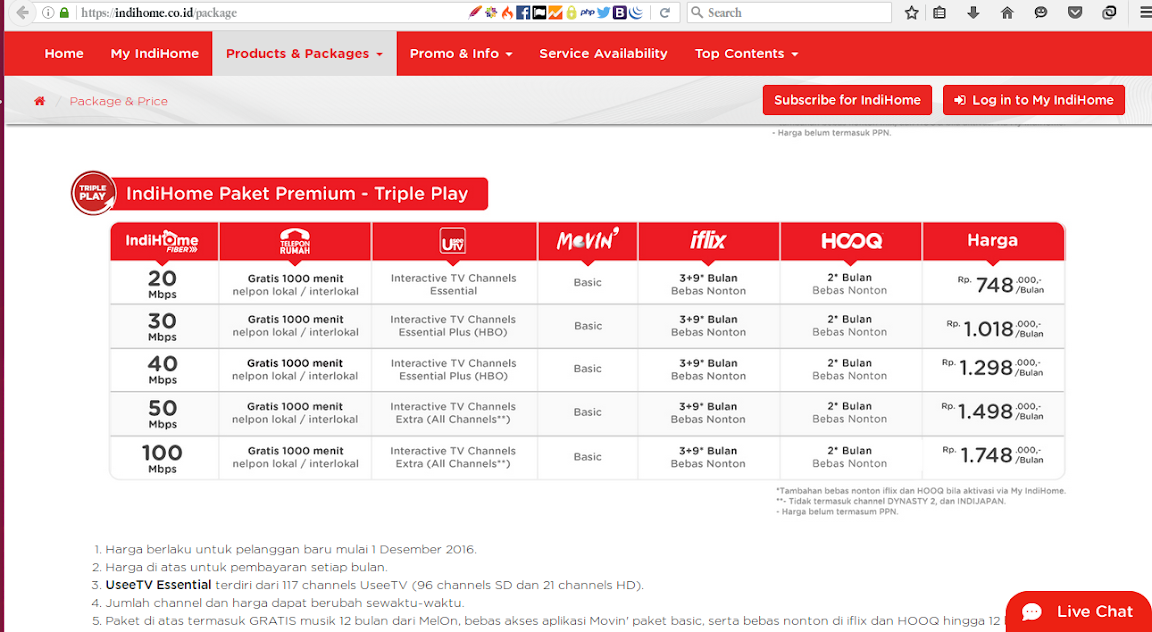The height and width of the screenshot is (632, 1152).
Task: Select the Twitter bird icon in the address bar
Action: (x=603, y=12)
